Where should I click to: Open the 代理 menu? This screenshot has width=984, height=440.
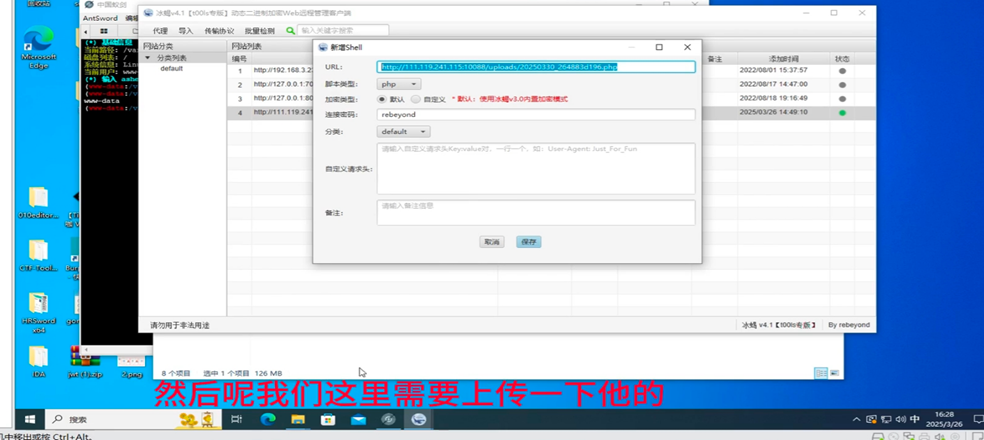click(x=160, y=30)
